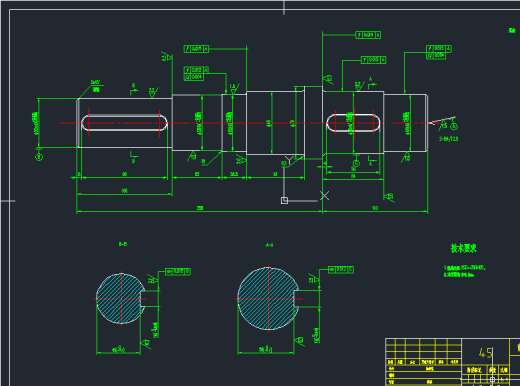Select the tolerance frame beside B-B section
The width and height of the screenshot is (520, 386).
(178, 271)
